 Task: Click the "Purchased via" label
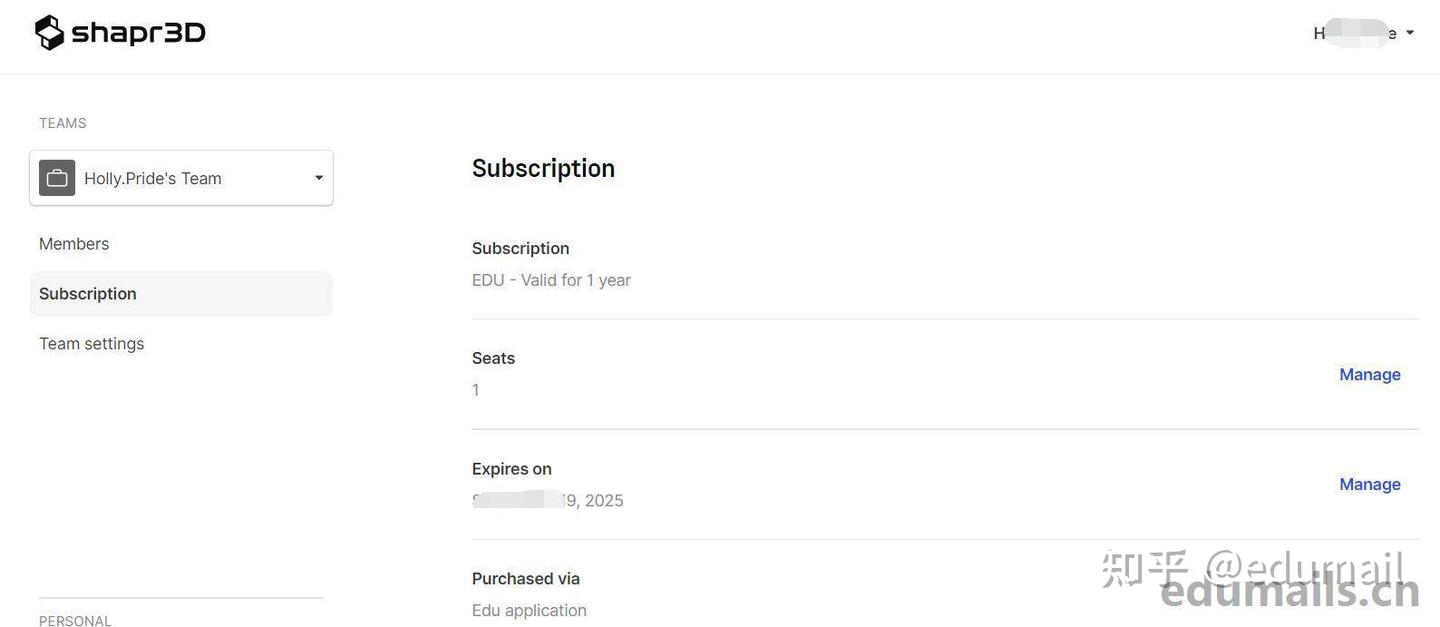(526, 578)
